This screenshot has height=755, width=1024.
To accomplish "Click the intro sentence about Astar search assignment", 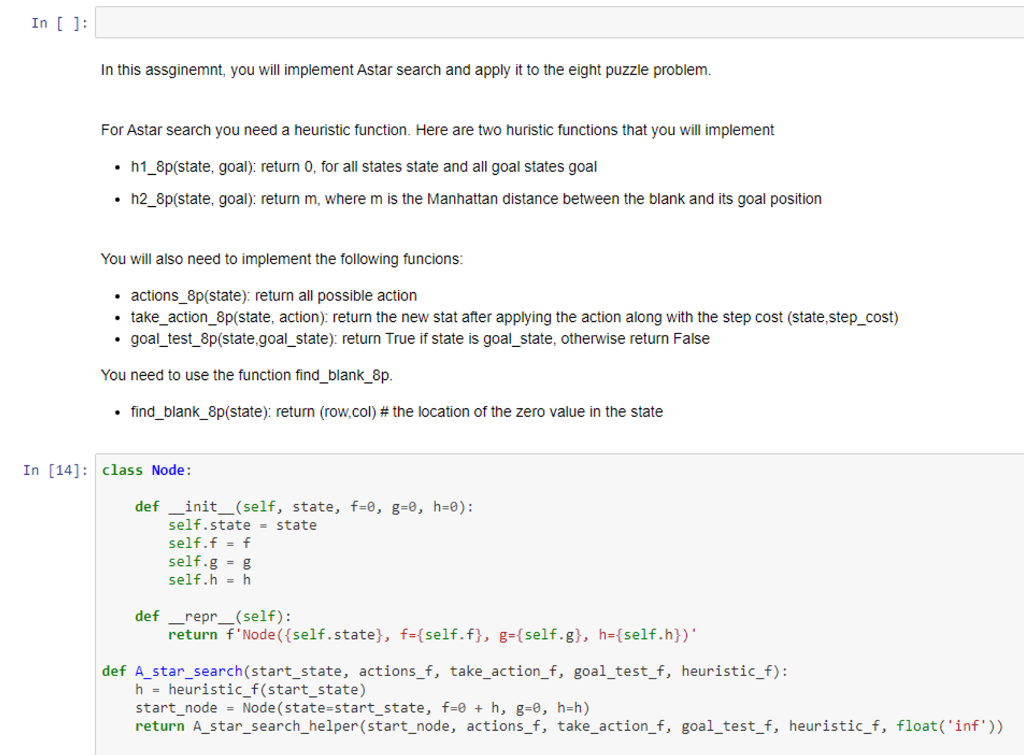I will click(x=406, y=70).
